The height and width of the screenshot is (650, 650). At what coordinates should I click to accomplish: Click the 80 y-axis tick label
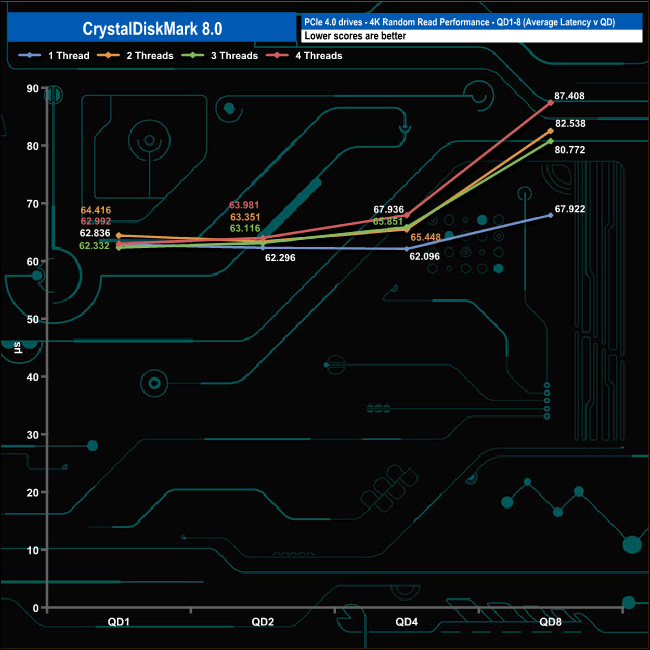32,146
